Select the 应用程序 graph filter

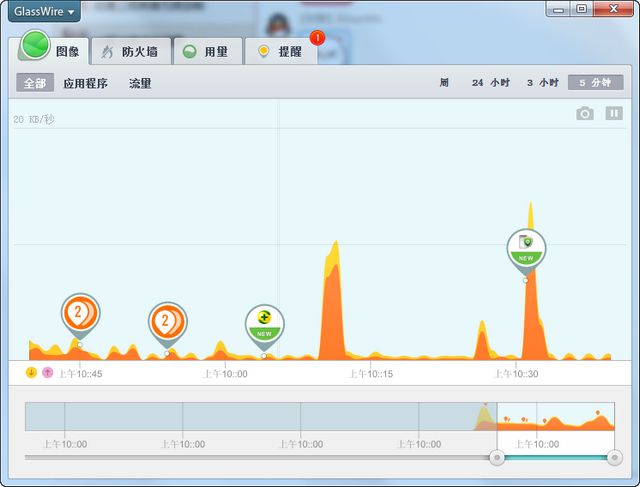pyautogui.click(x=85, y=83)
